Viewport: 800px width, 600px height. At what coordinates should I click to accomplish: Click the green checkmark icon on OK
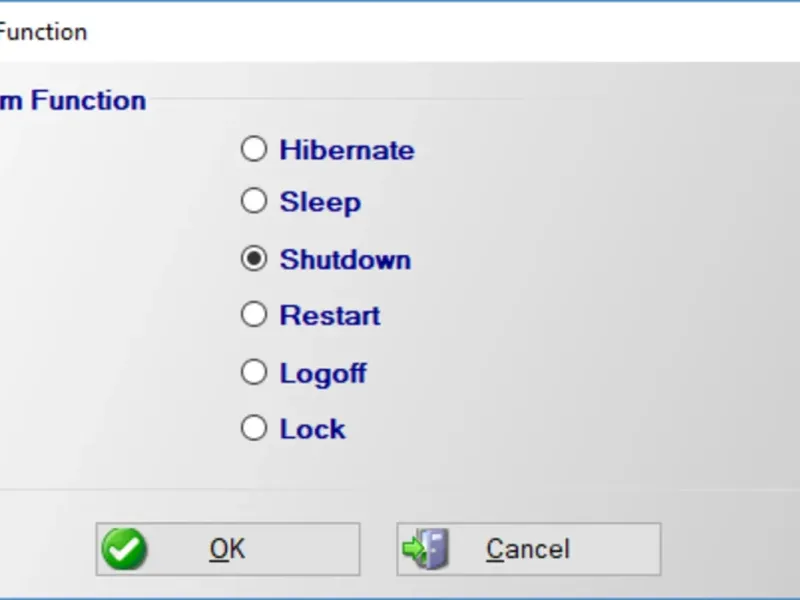click(124, 549)
